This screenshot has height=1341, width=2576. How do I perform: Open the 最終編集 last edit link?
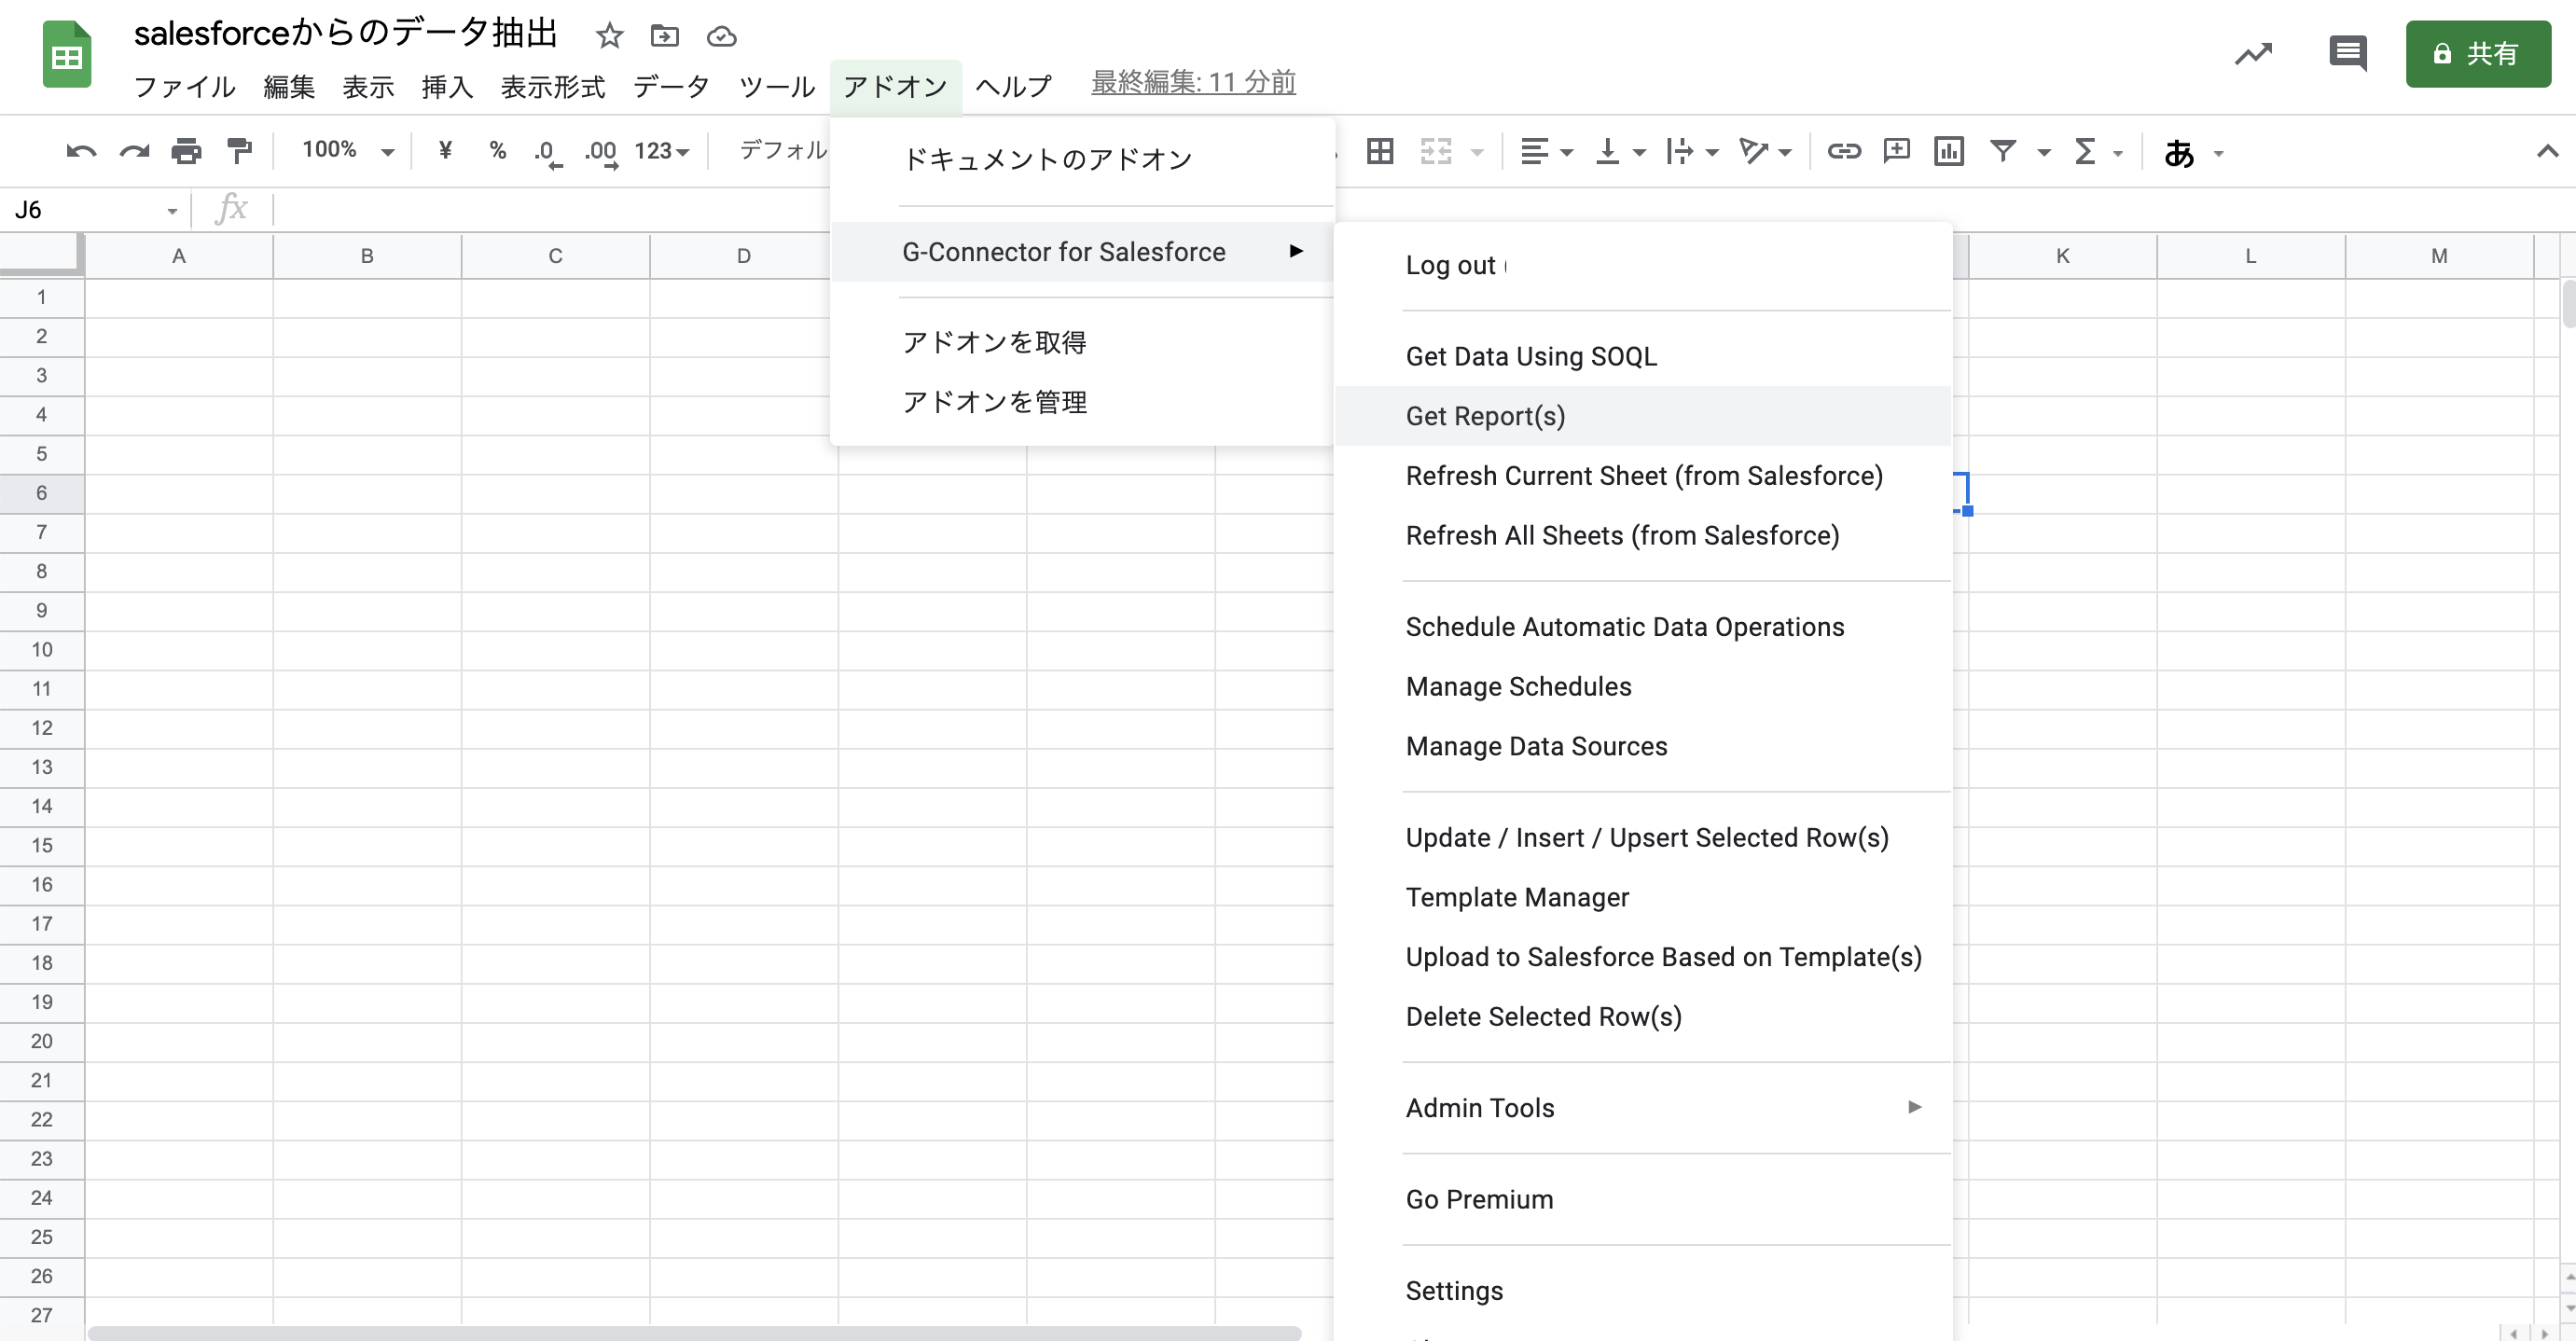(x=1193, y=83)
